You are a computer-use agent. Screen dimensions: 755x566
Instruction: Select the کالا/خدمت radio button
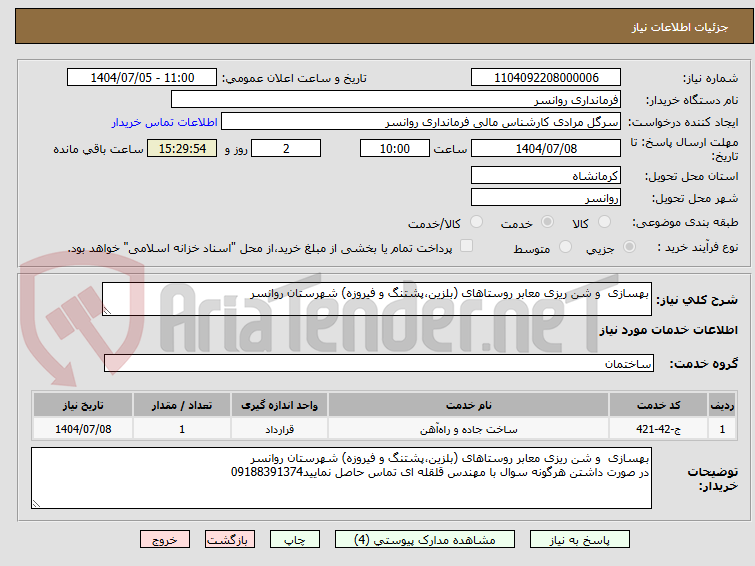coord(476,222)
